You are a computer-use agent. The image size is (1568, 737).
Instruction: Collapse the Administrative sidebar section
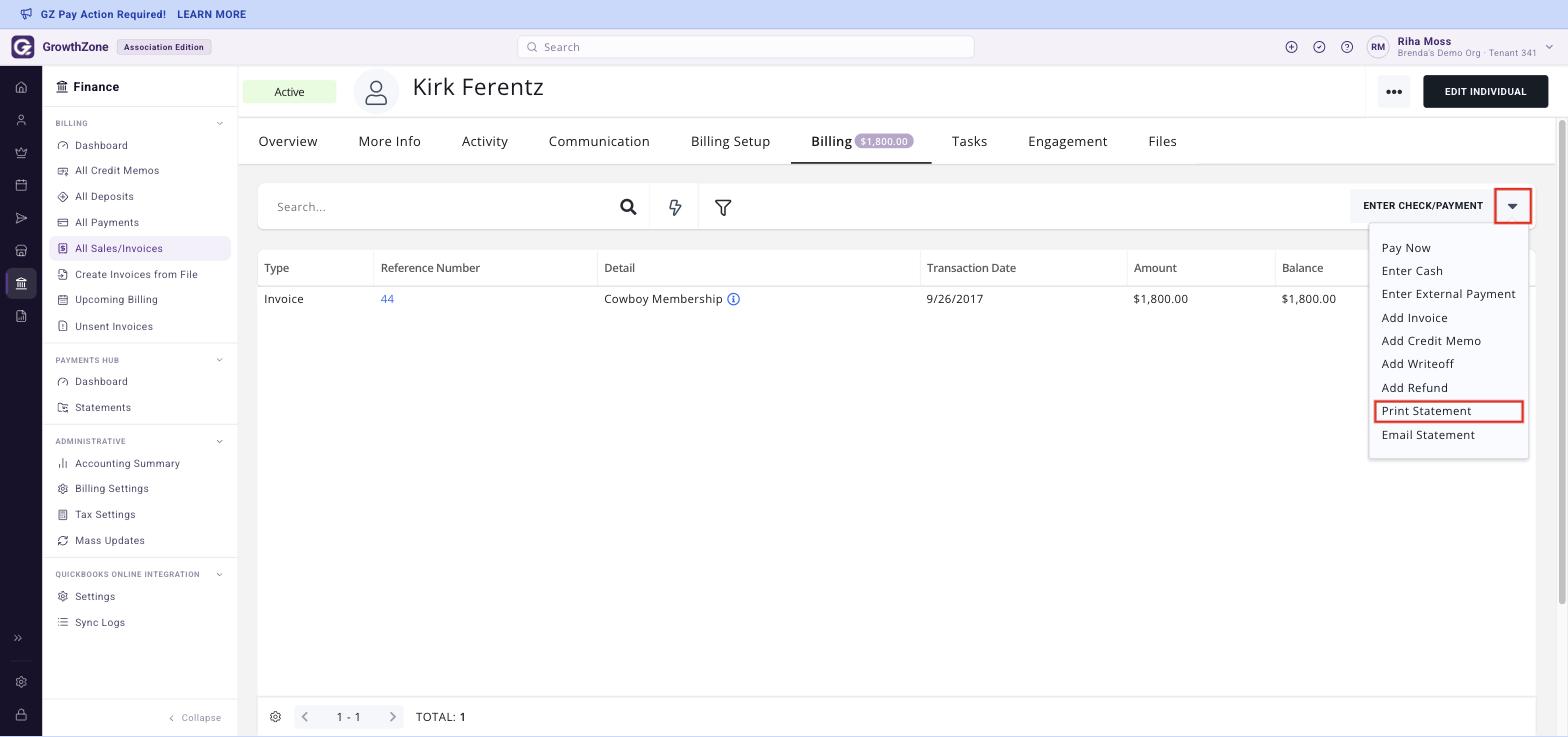pyautogui.click(x=220, y=441)
